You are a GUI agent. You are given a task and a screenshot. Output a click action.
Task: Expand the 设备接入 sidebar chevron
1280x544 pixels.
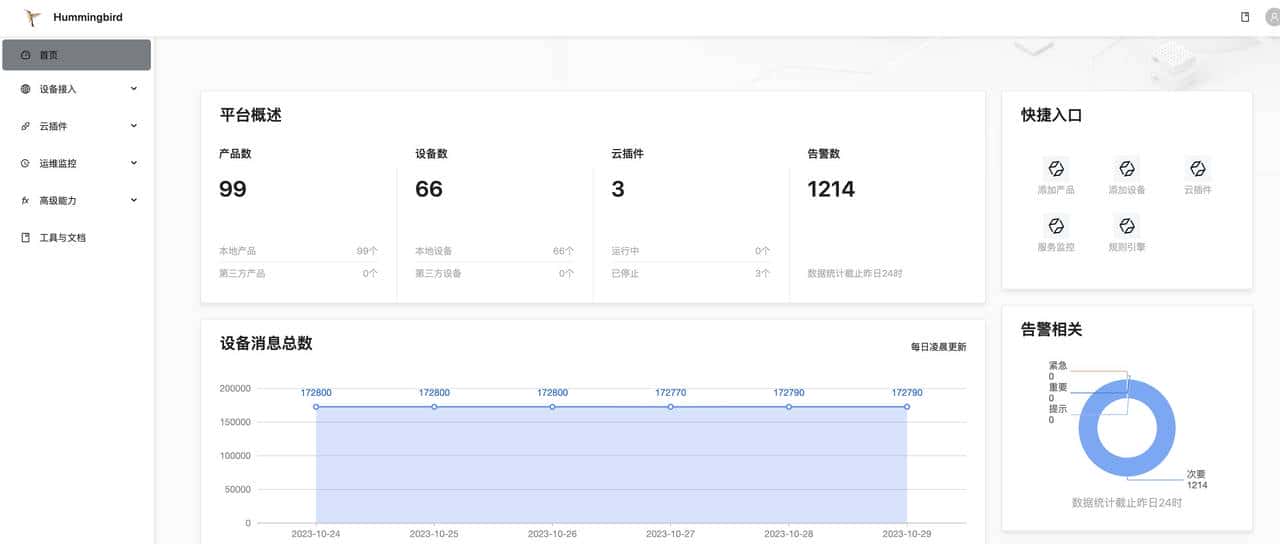click(134, 89)
